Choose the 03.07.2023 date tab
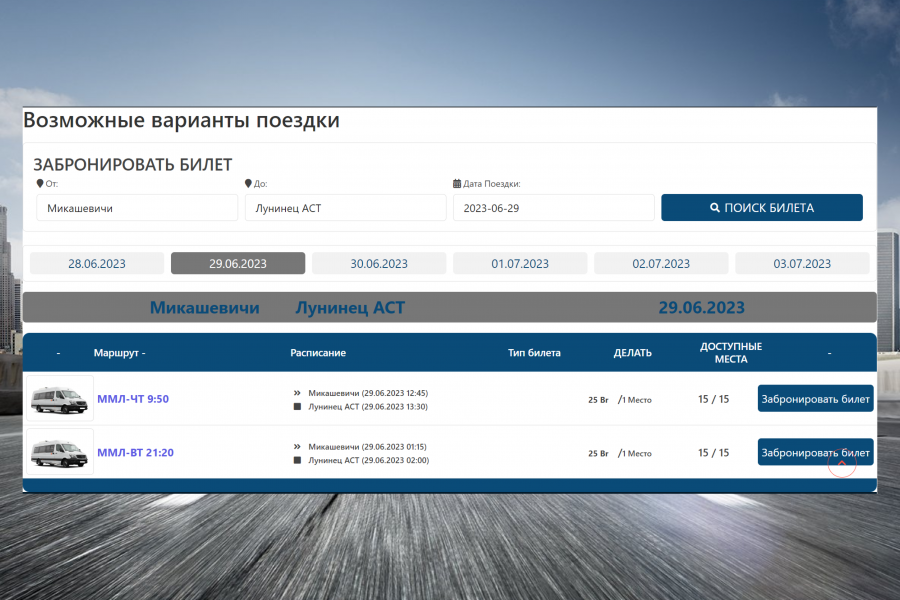Image resolution: width=900 pixels, height=600 pixels. 802,264
